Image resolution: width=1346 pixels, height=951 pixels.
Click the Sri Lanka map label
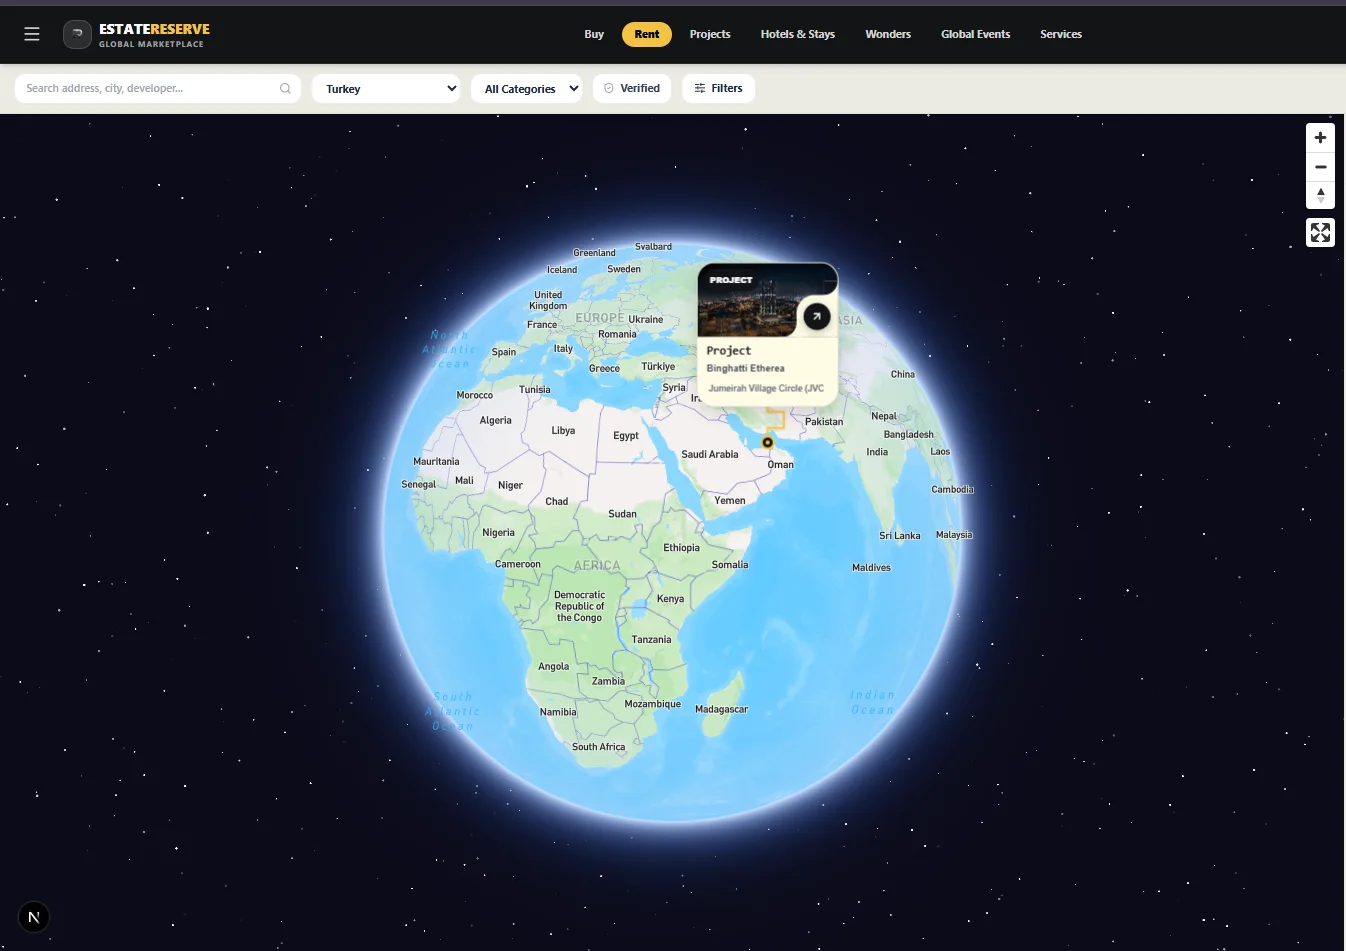point(900,536)
